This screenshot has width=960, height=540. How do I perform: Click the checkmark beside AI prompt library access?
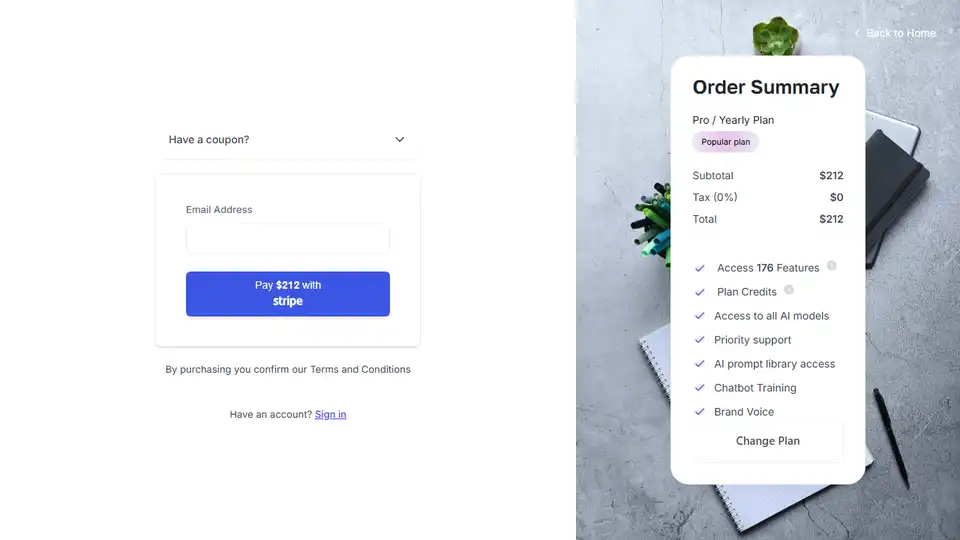pyautogui.click(x=700, y=364)
